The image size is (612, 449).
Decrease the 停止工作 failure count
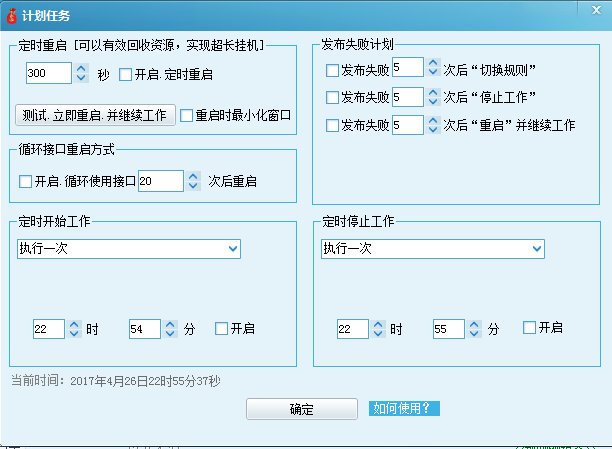pos(433,101)
